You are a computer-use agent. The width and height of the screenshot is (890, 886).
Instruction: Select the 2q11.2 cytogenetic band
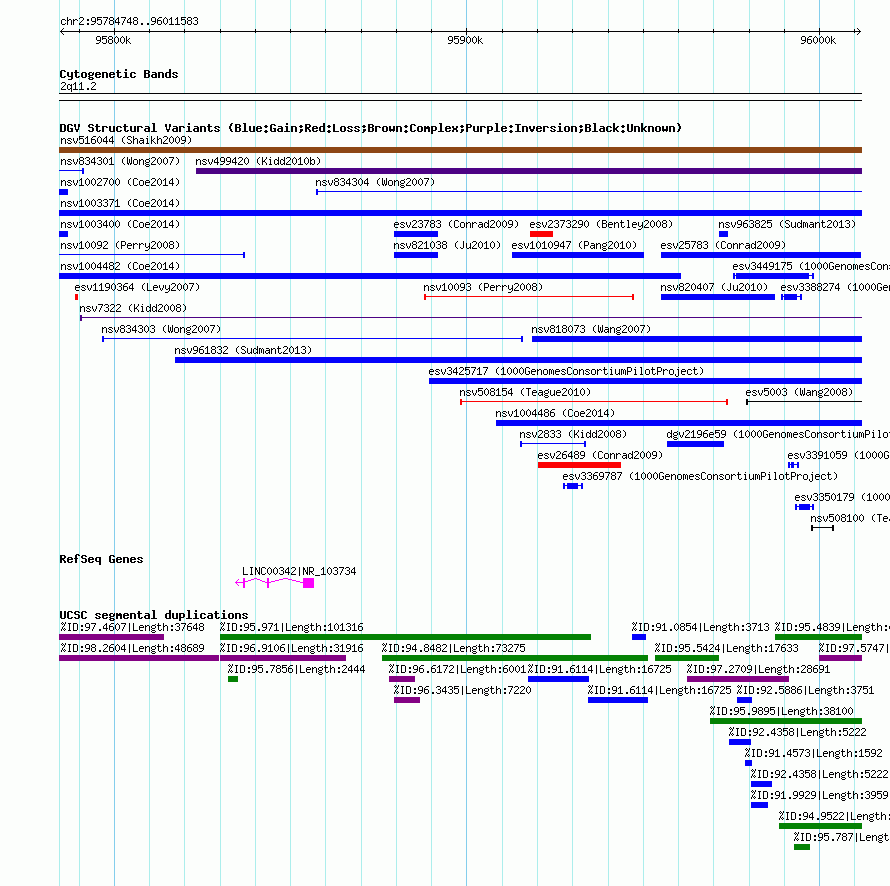point(460,97)
